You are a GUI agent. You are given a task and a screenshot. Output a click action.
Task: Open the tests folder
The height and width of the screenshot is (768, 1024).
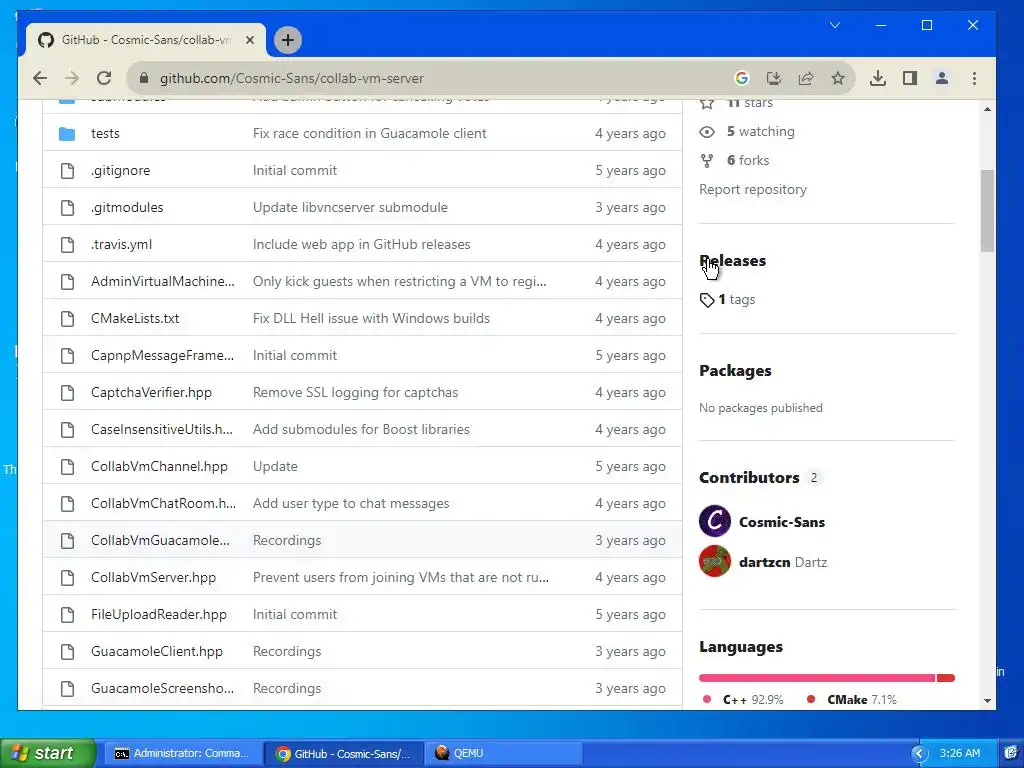(x=105, y=133)
